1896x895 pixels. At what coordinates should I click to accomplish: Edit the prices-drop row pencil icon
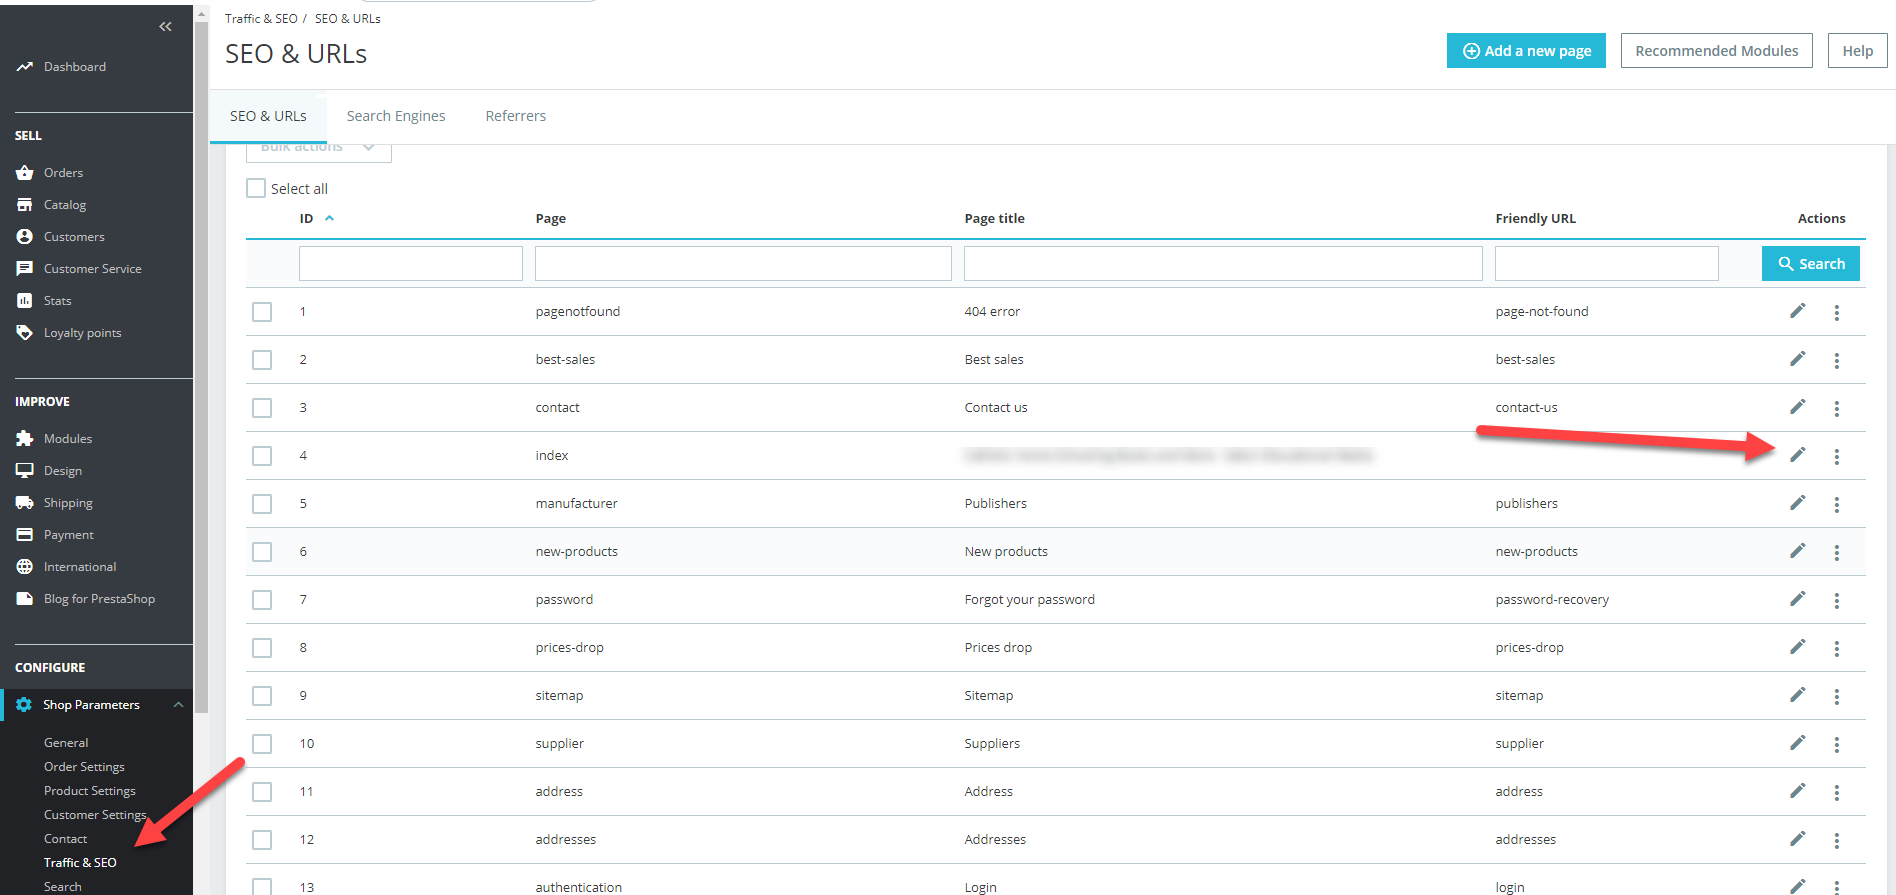click(x=1798, y=647)
